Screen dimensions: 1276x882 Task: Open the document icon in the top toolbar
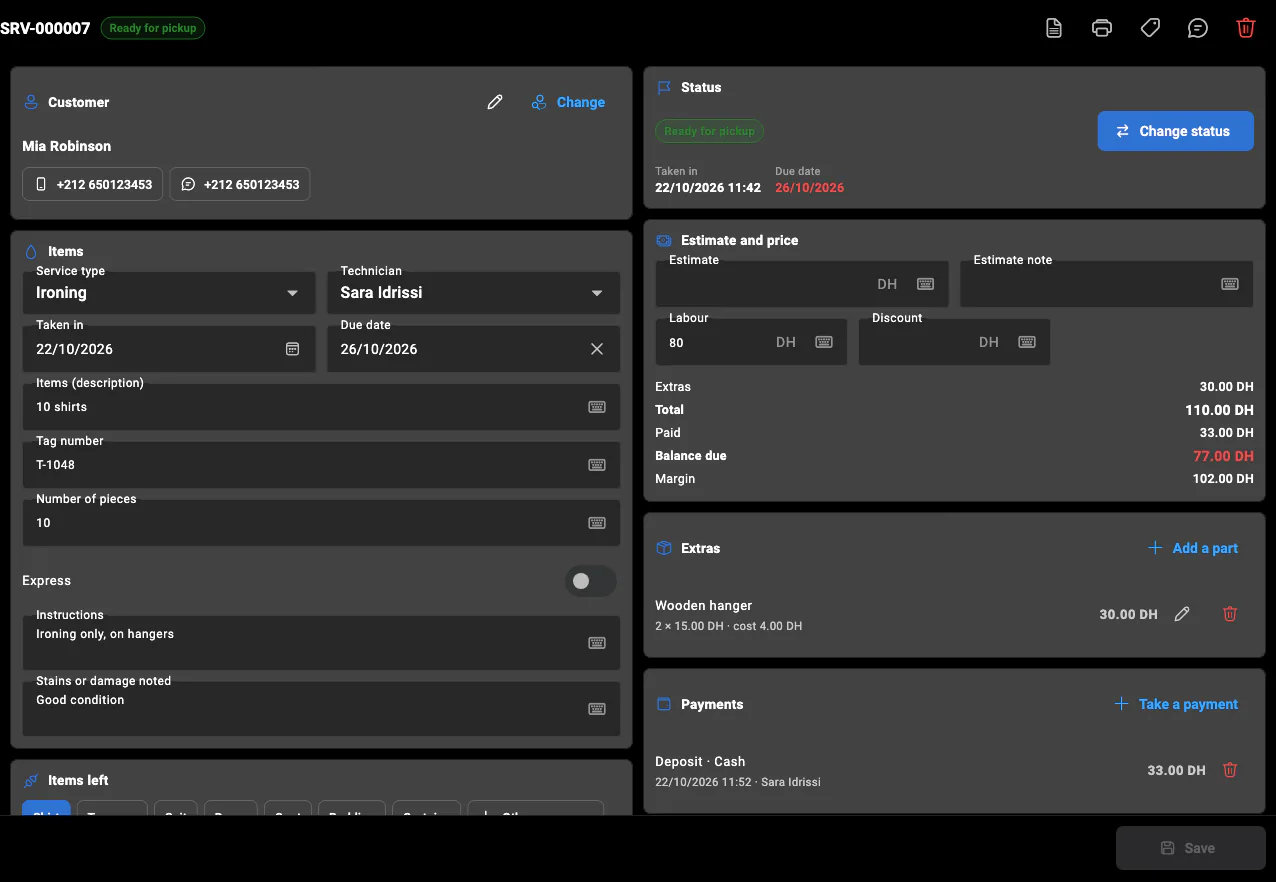1054,28
